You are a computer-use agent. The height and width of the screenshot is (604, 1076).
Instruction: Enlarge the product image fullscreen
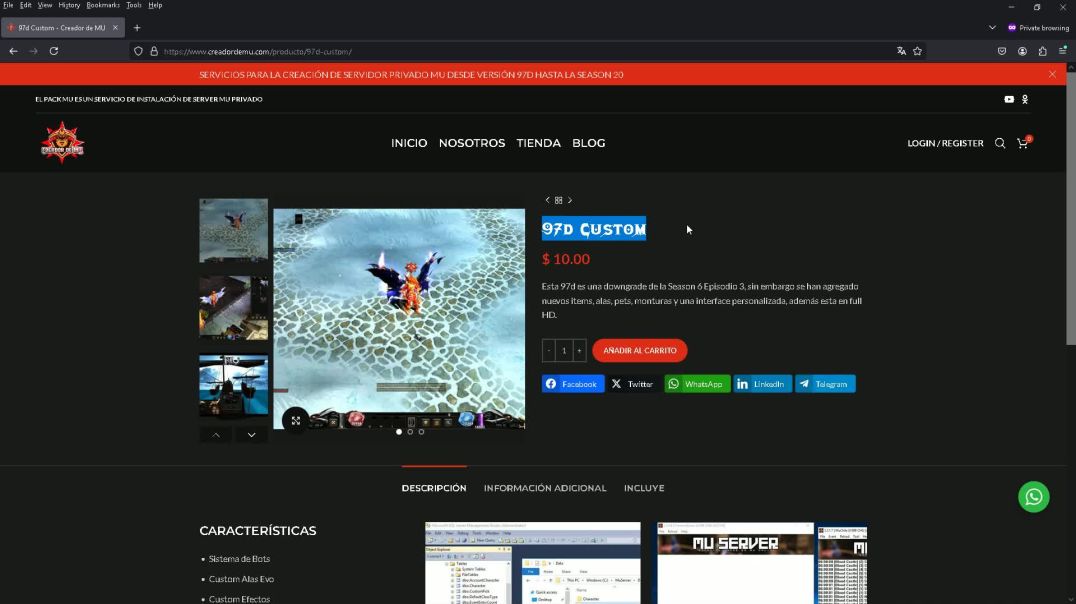coord(296,421)
